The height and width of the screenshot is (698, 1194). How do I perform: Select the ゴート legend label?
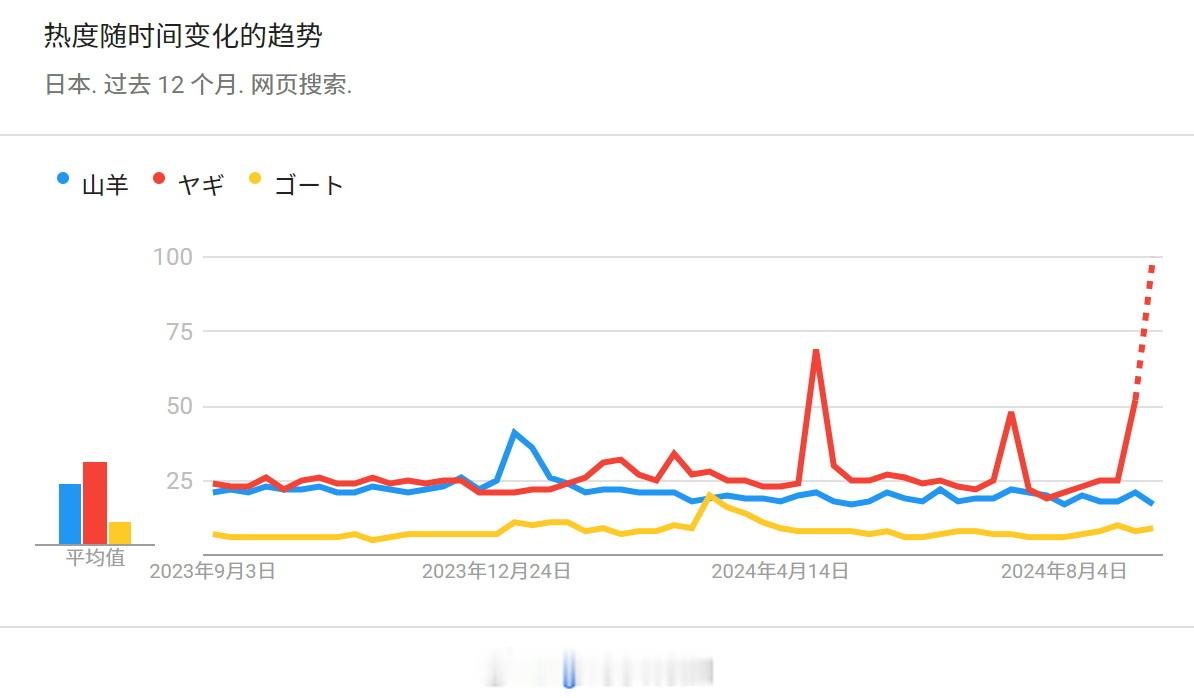(x=308, y=185)
